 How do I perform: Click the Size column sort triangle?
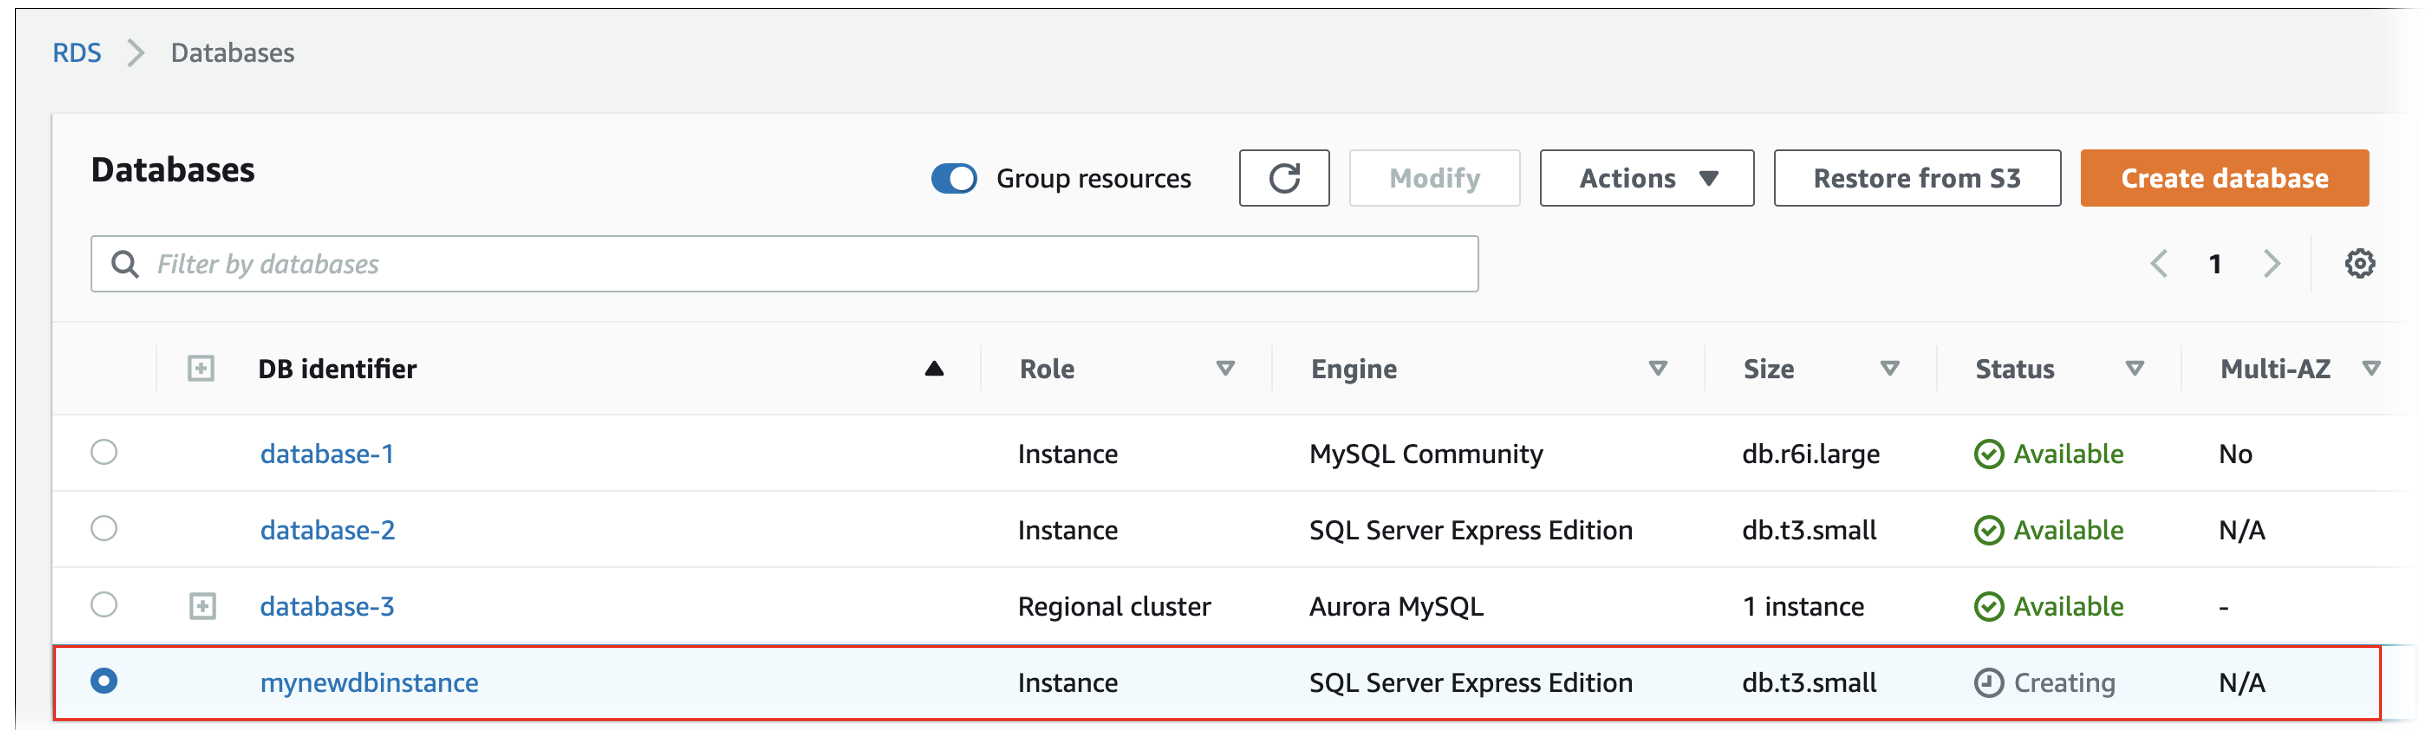point(1889,369)
